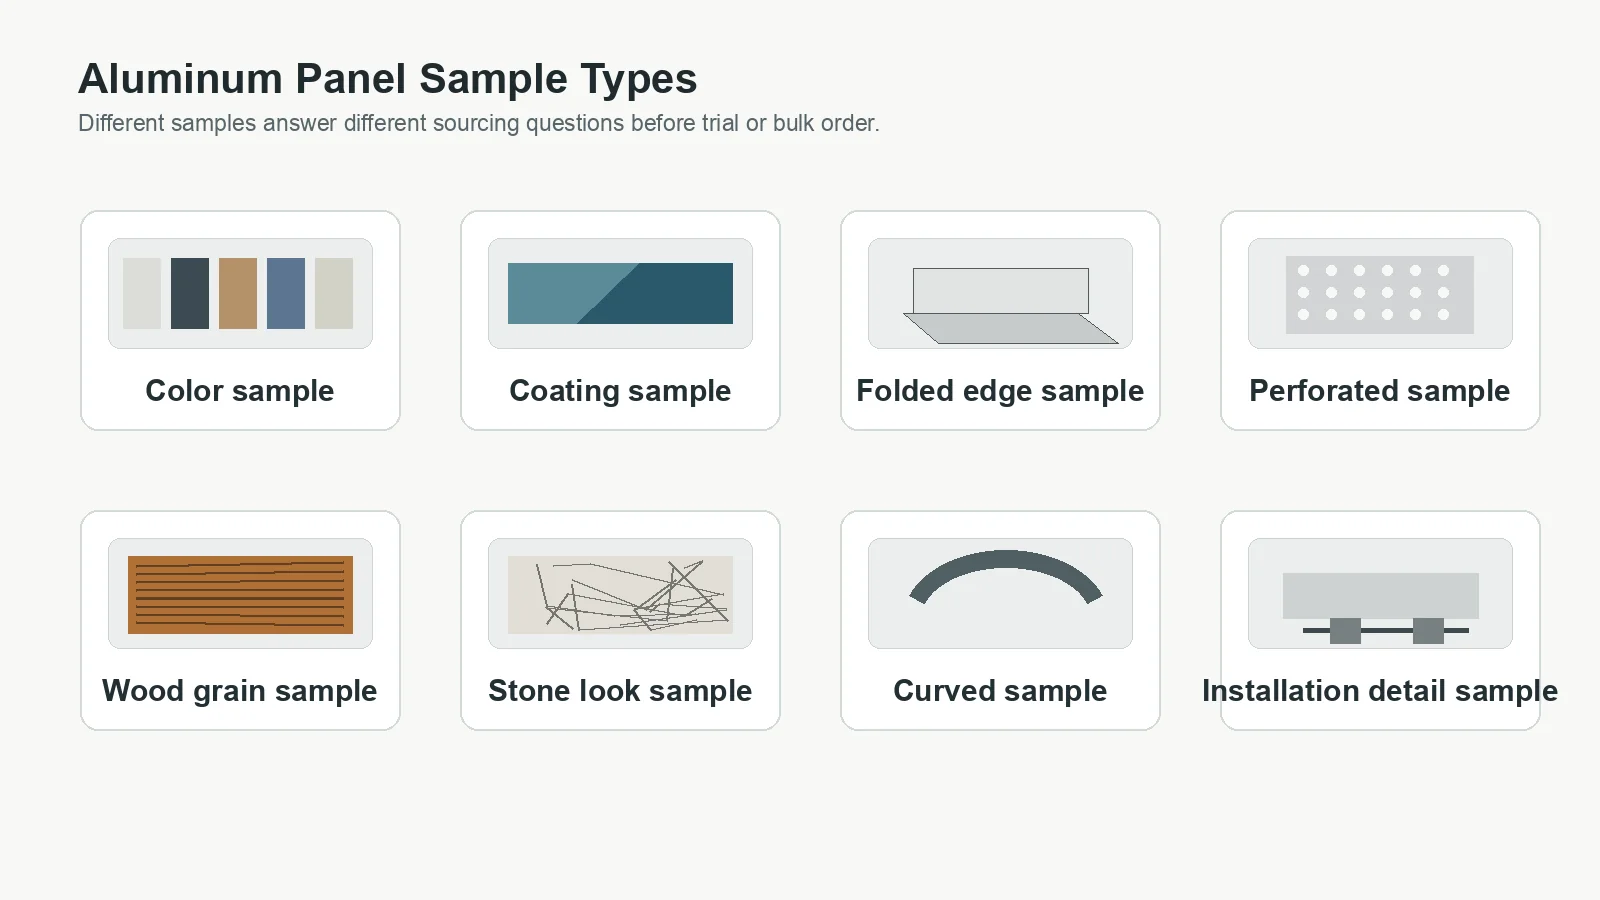
Task: Select the stone look cracked-line illustration
Action: coord(620,594)
